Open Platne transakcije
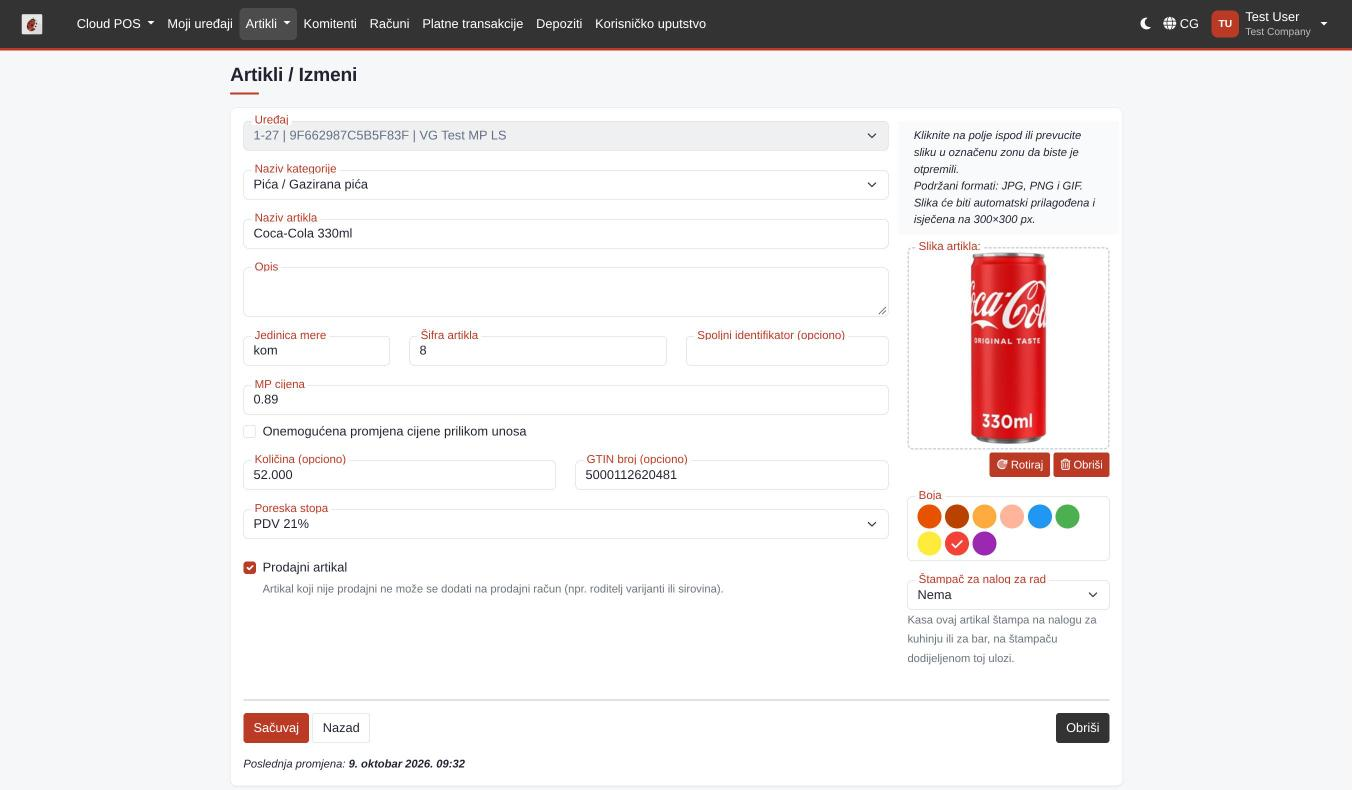 click(x=473, y=24)
